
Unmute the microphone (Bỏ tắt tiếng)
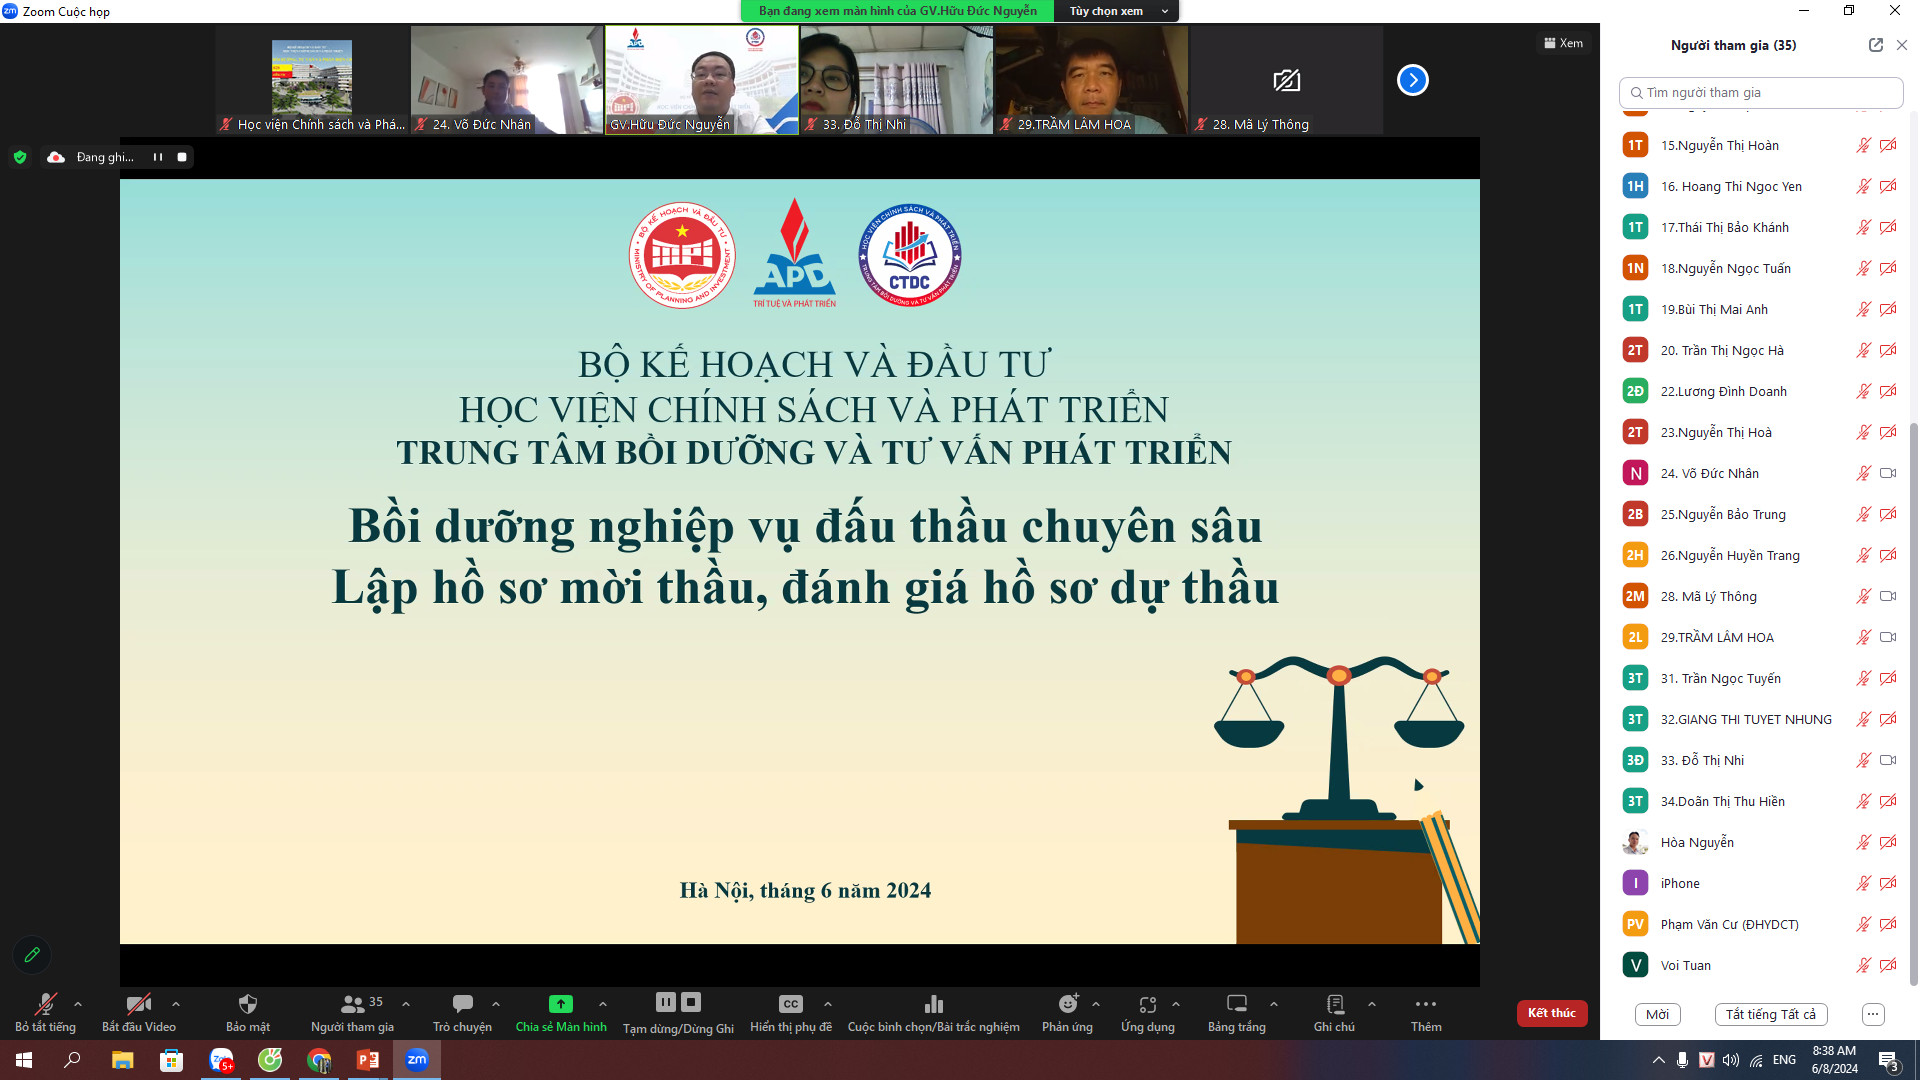45,1004
